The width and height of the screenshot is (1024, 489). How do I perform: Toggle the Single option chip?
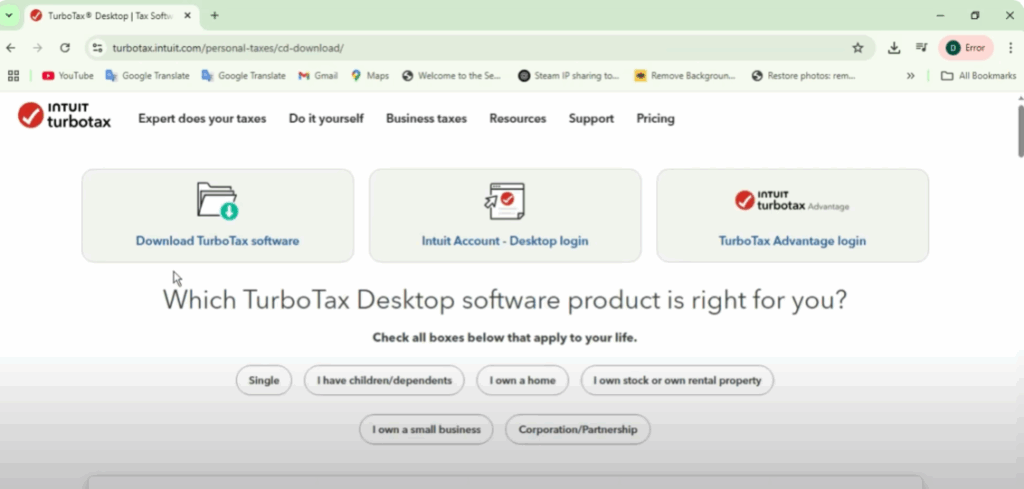coord(264,380)
